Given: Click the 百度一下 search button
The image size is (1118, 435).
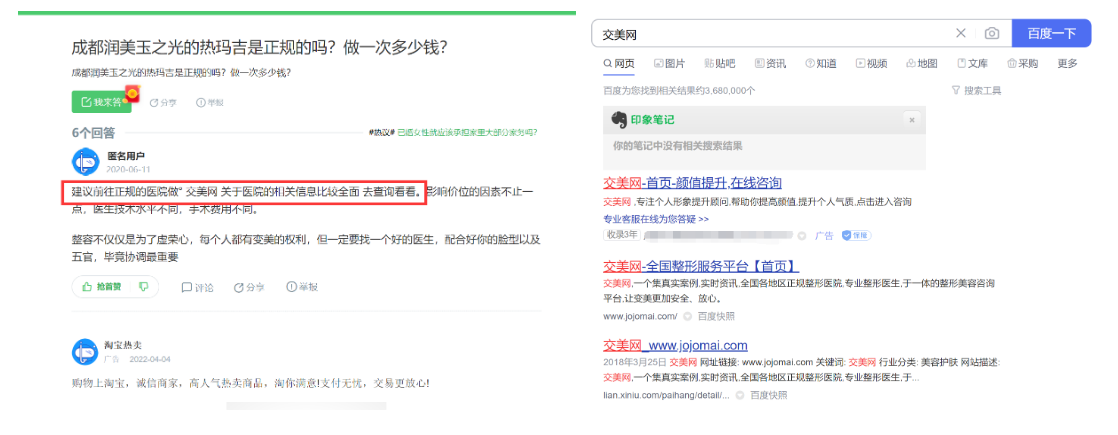Looking at the screenshot, I should pyautogui.click(x=1051, y=34).
